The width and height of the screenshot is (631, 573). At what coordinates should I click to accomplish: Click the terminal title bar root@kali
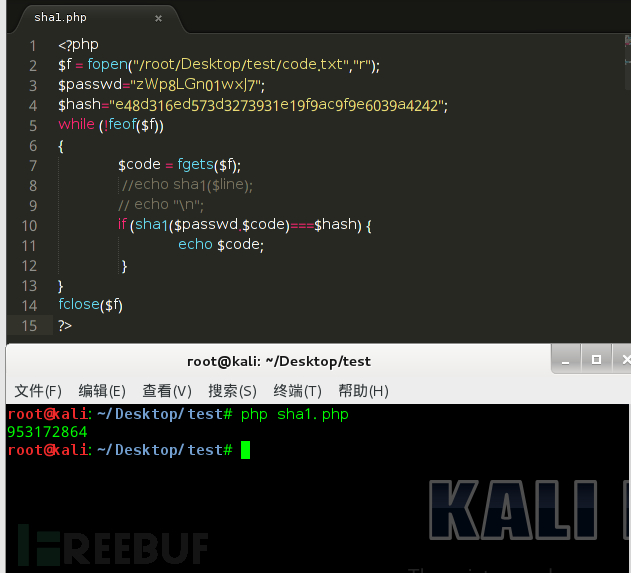click(278, 361)
